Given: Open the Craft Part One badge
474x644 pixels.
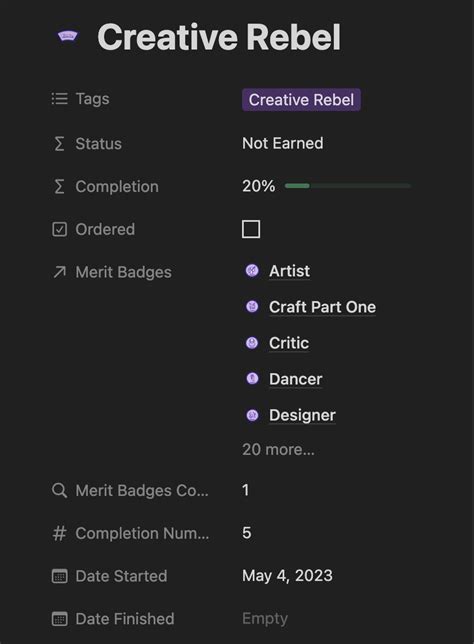Looking at the screenshot, I should [322, 307].
